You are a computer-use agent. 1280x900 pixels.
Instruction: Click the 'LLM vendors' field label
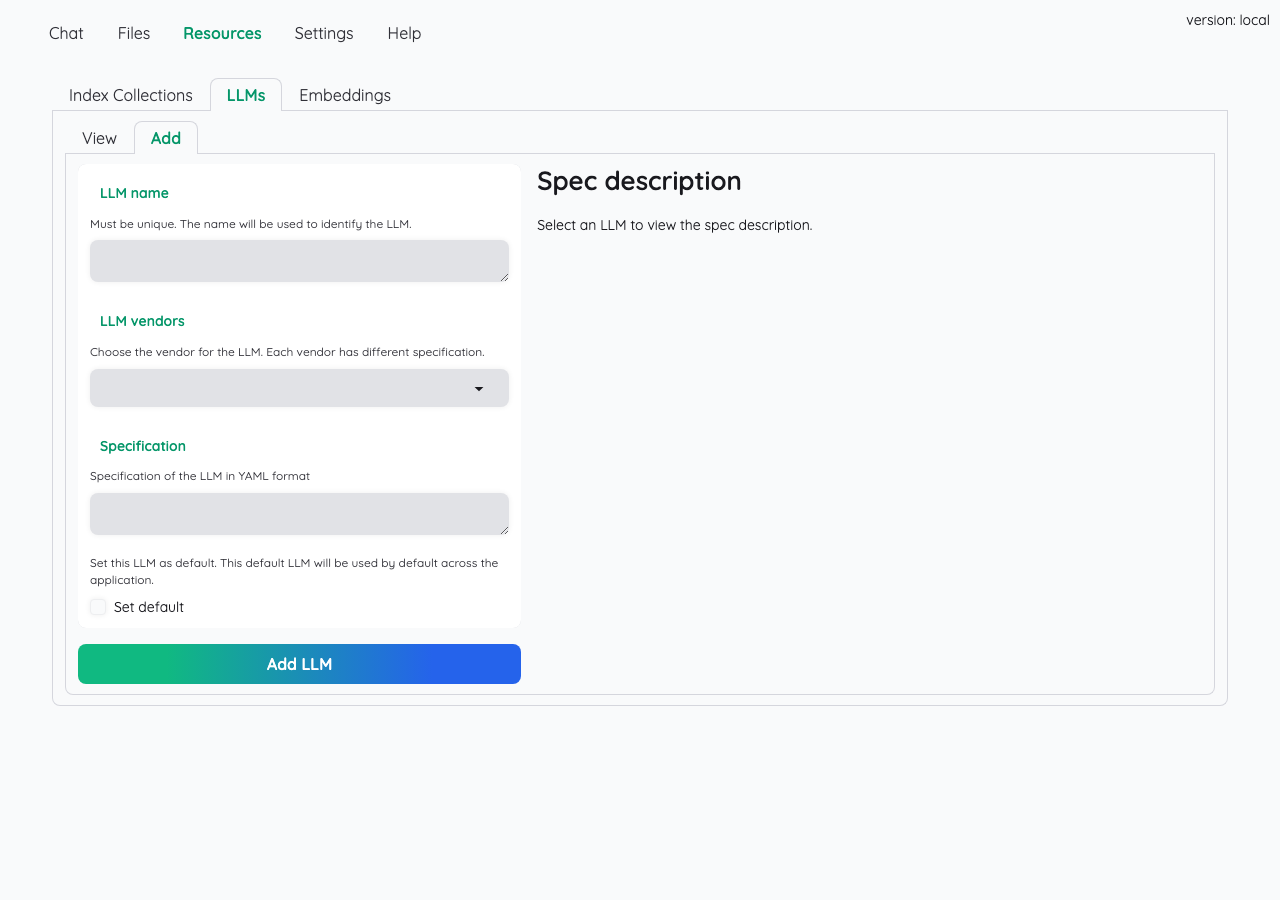(142, 321)
